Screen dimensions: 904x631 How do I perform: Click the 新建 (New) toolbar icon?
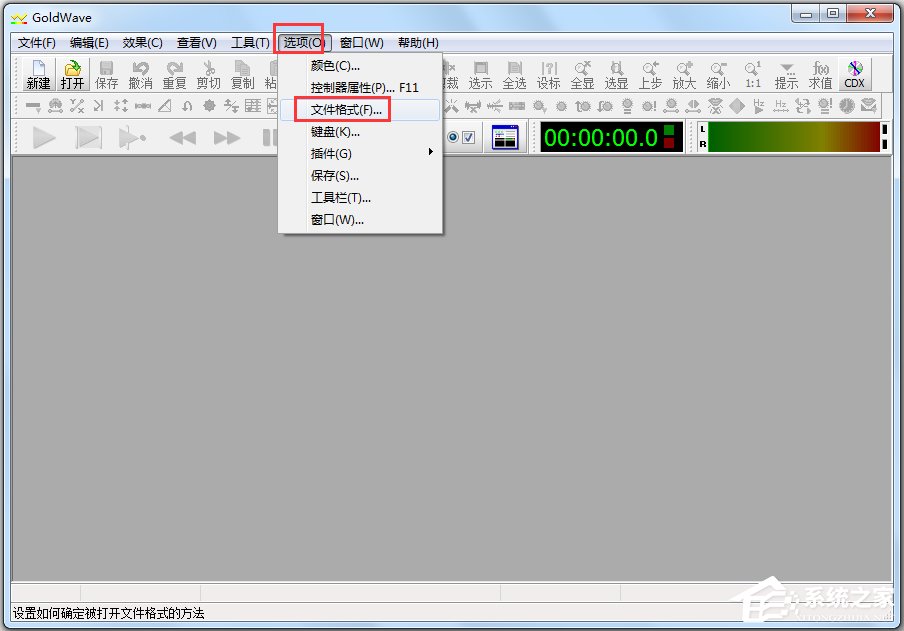39,74
